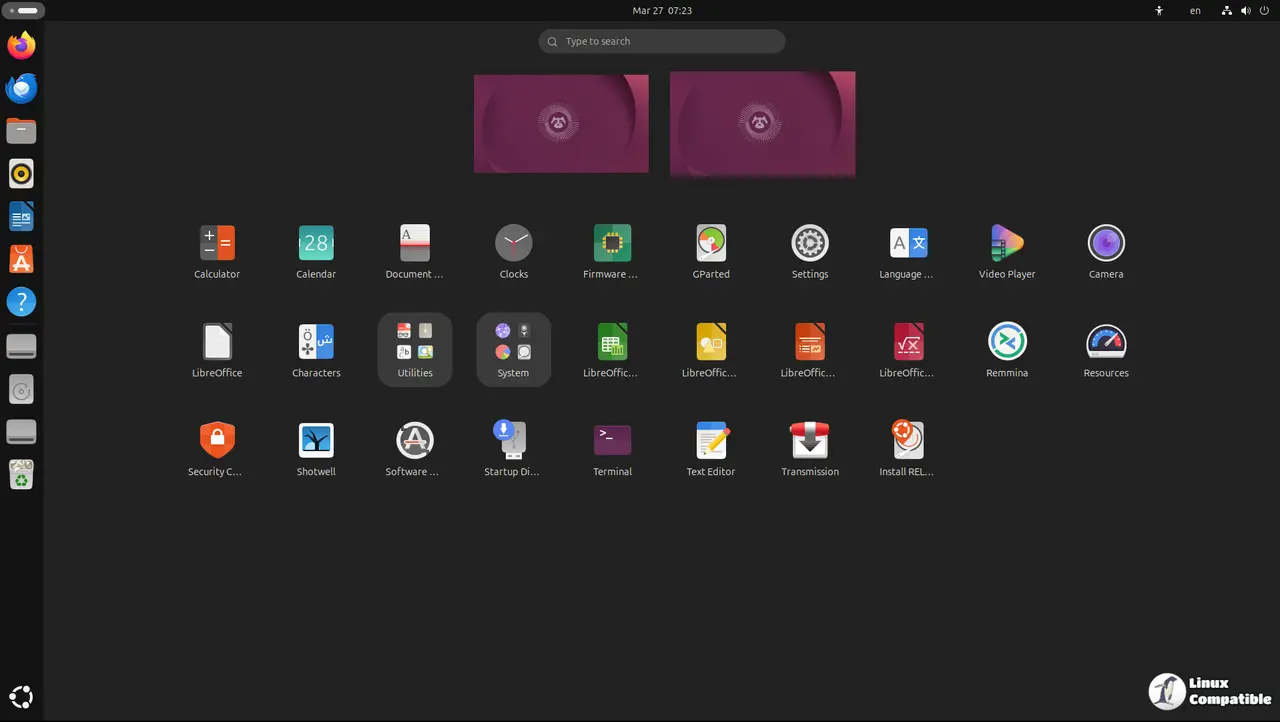The image size is (1280, 722).
Task: Launch the Remmina remote desktop client
Action: point(1007,342)
